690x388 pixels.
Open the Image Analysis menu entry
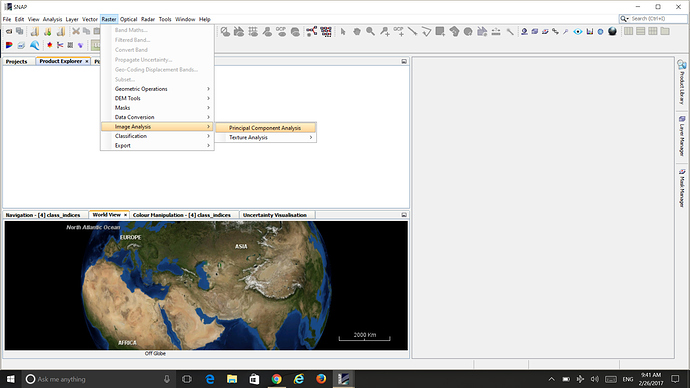158,127
